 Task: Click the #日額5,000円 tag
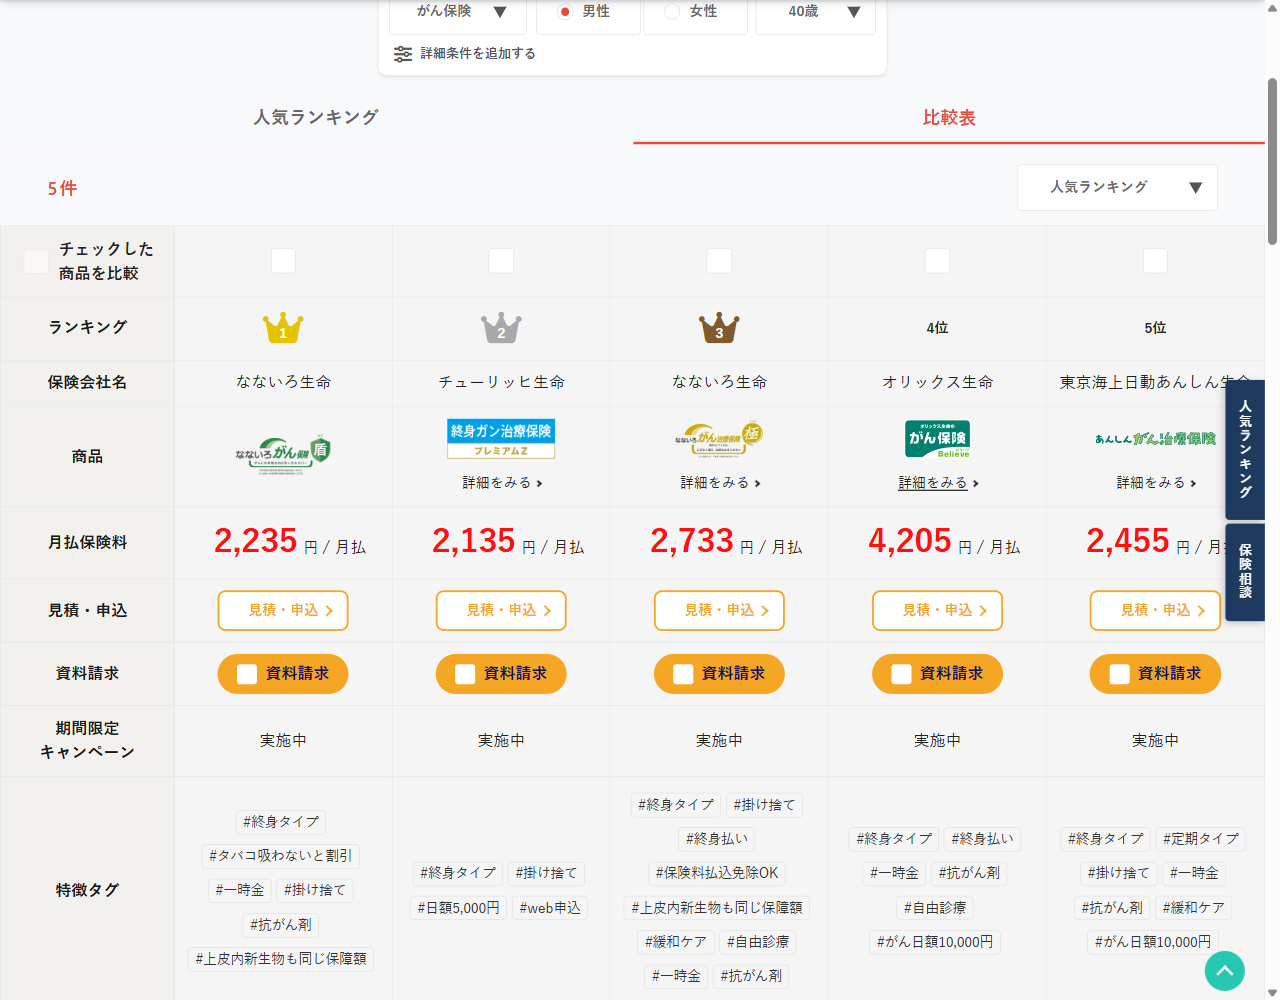point(459,908)
